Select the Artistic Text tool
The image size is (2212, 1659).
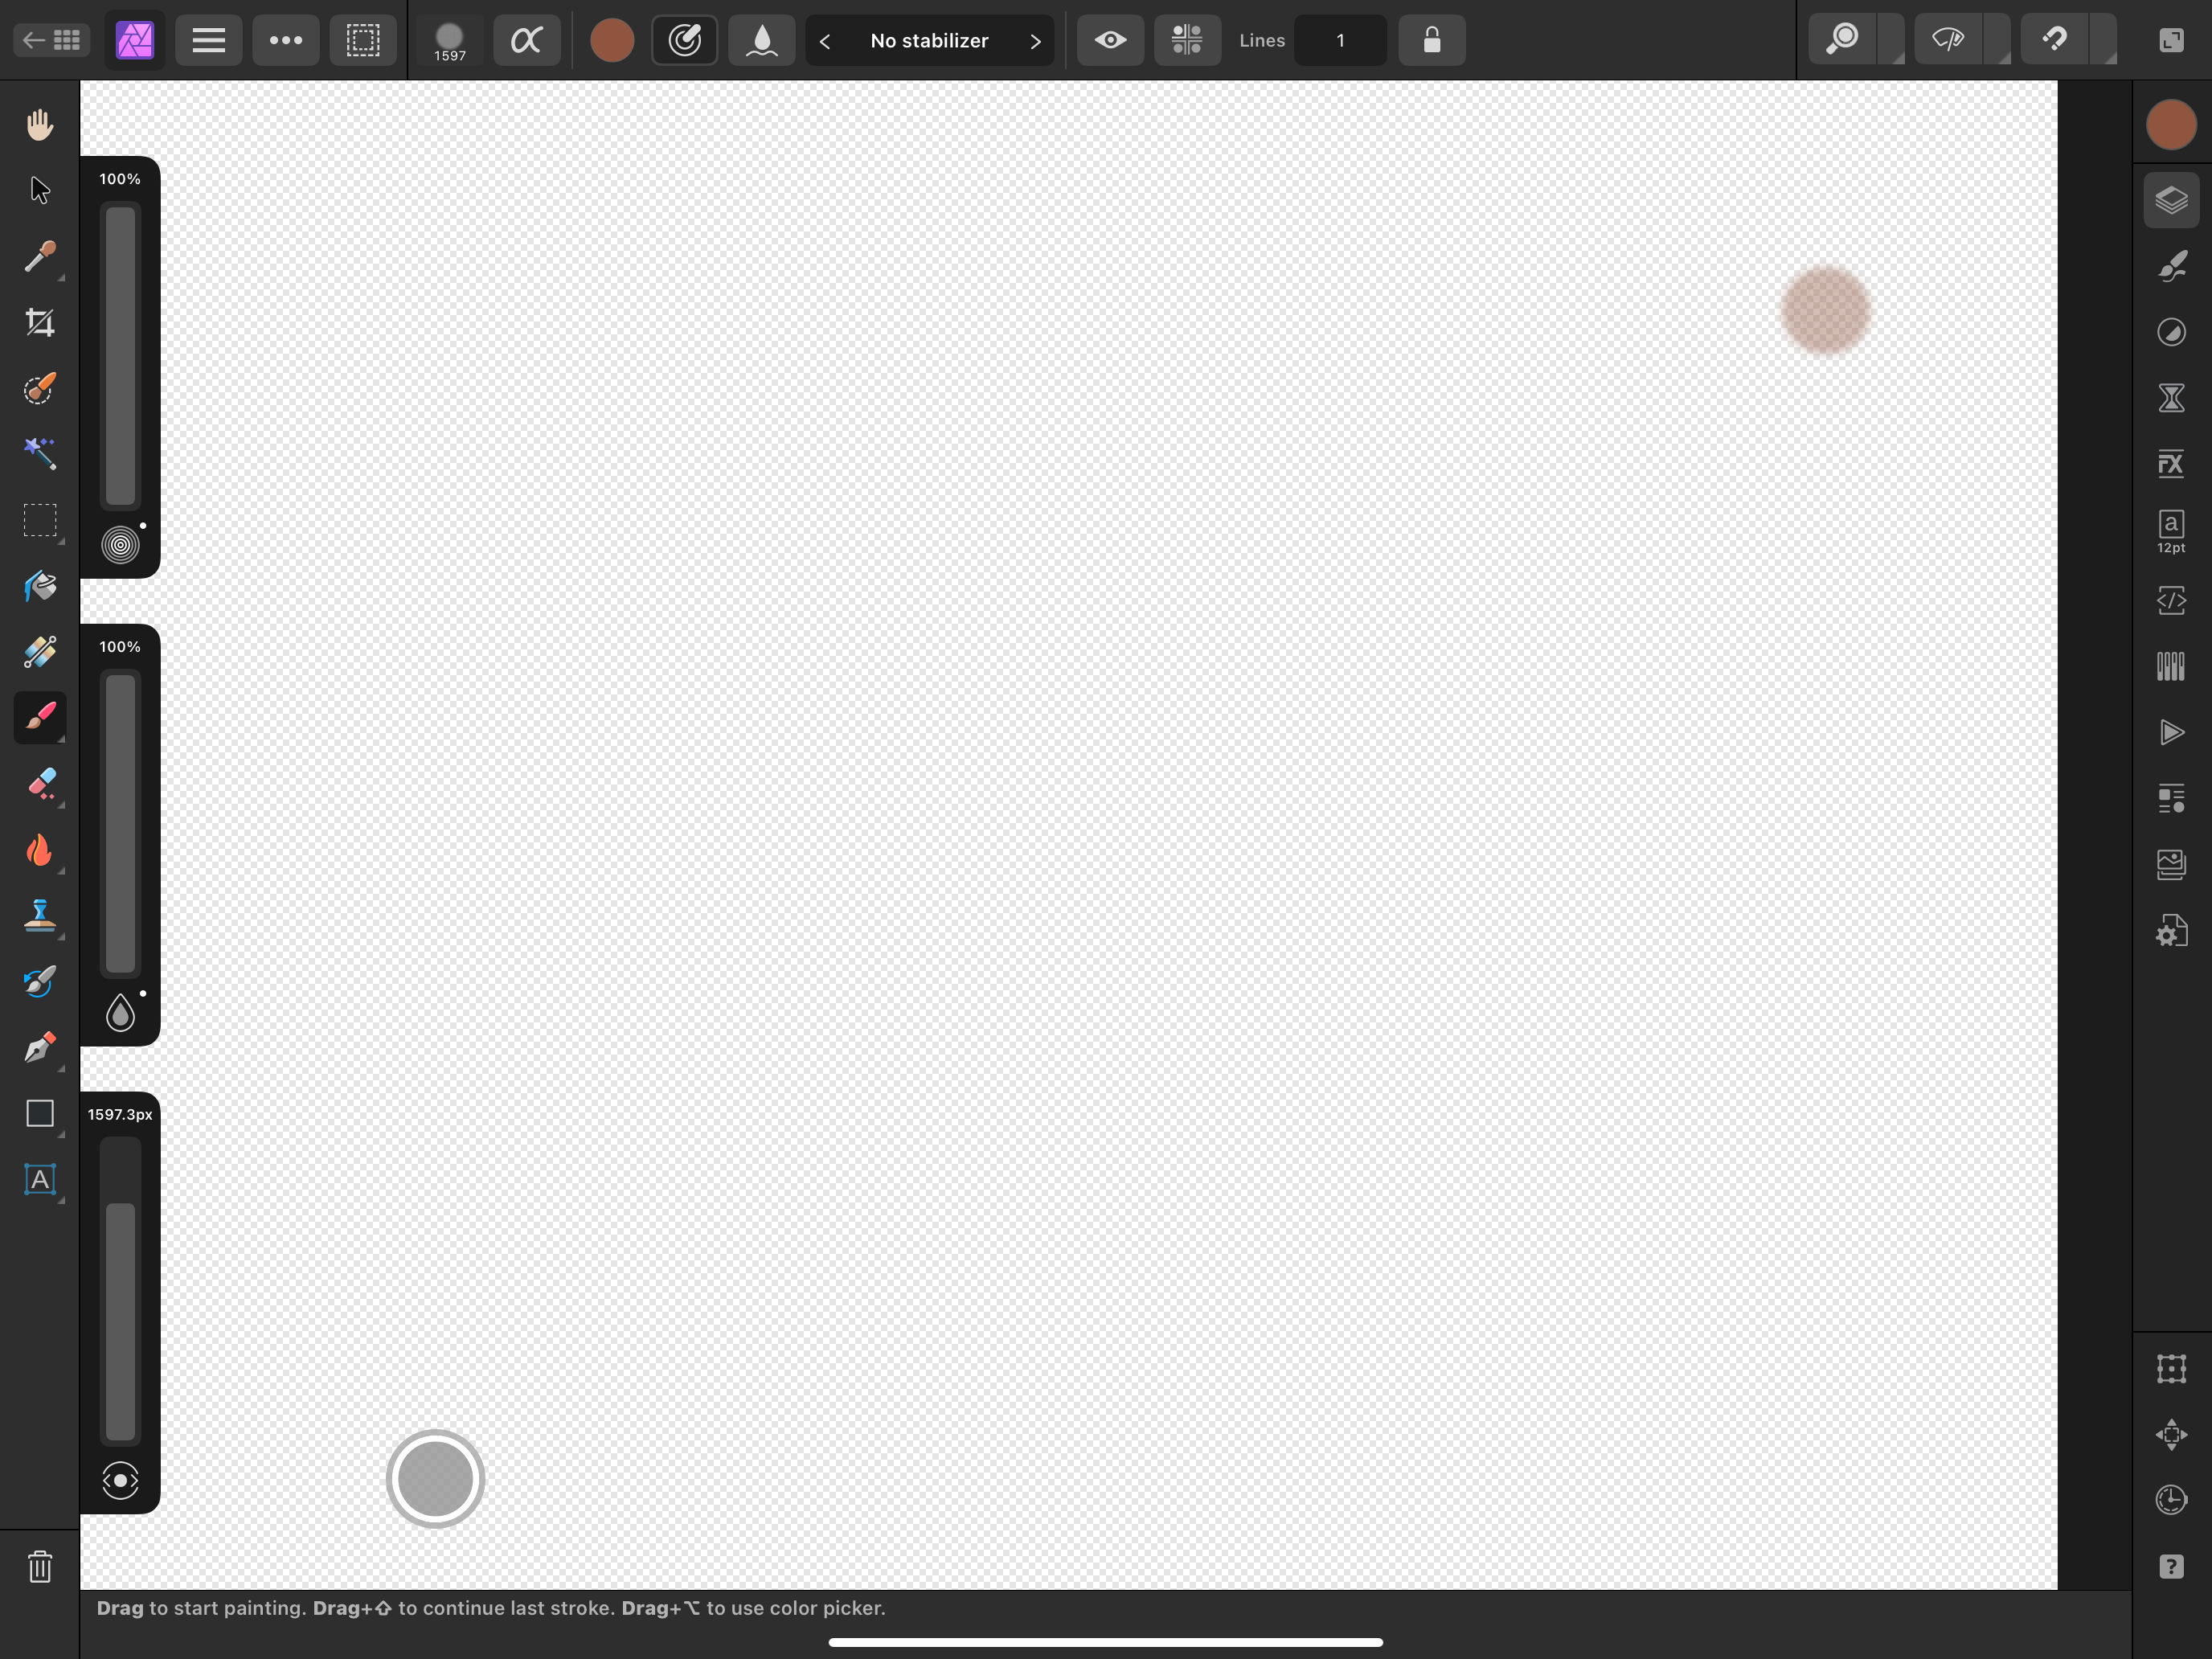coord(40,1180)
